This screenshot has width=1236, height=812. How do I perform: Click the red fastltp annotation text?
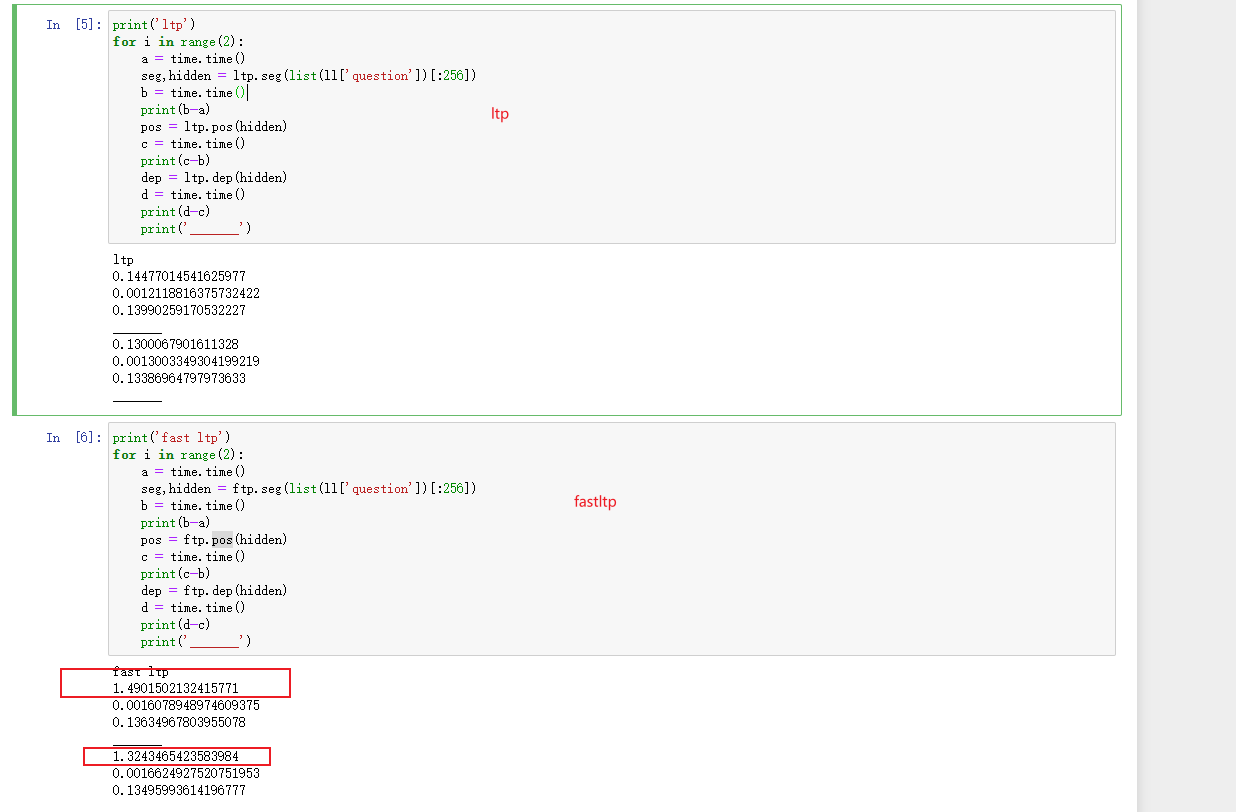(x=595, y=501)
